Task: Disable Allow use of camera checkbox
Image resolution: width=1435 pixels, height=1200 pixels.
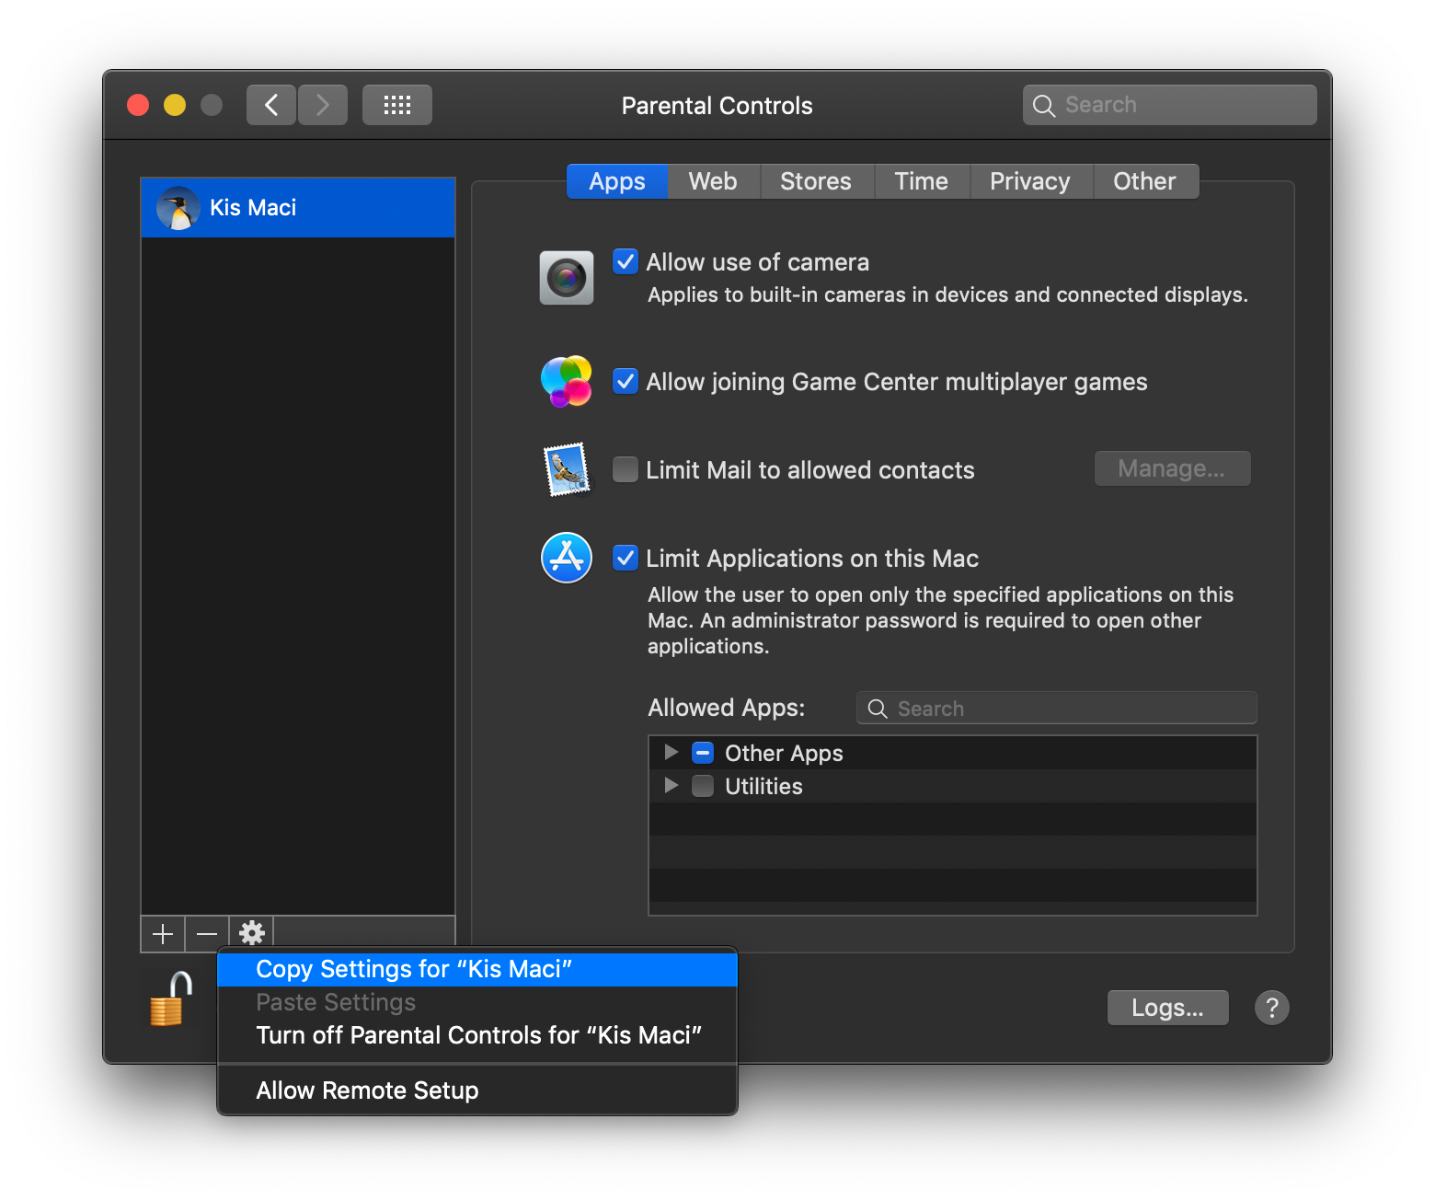Action: [625, 262]
